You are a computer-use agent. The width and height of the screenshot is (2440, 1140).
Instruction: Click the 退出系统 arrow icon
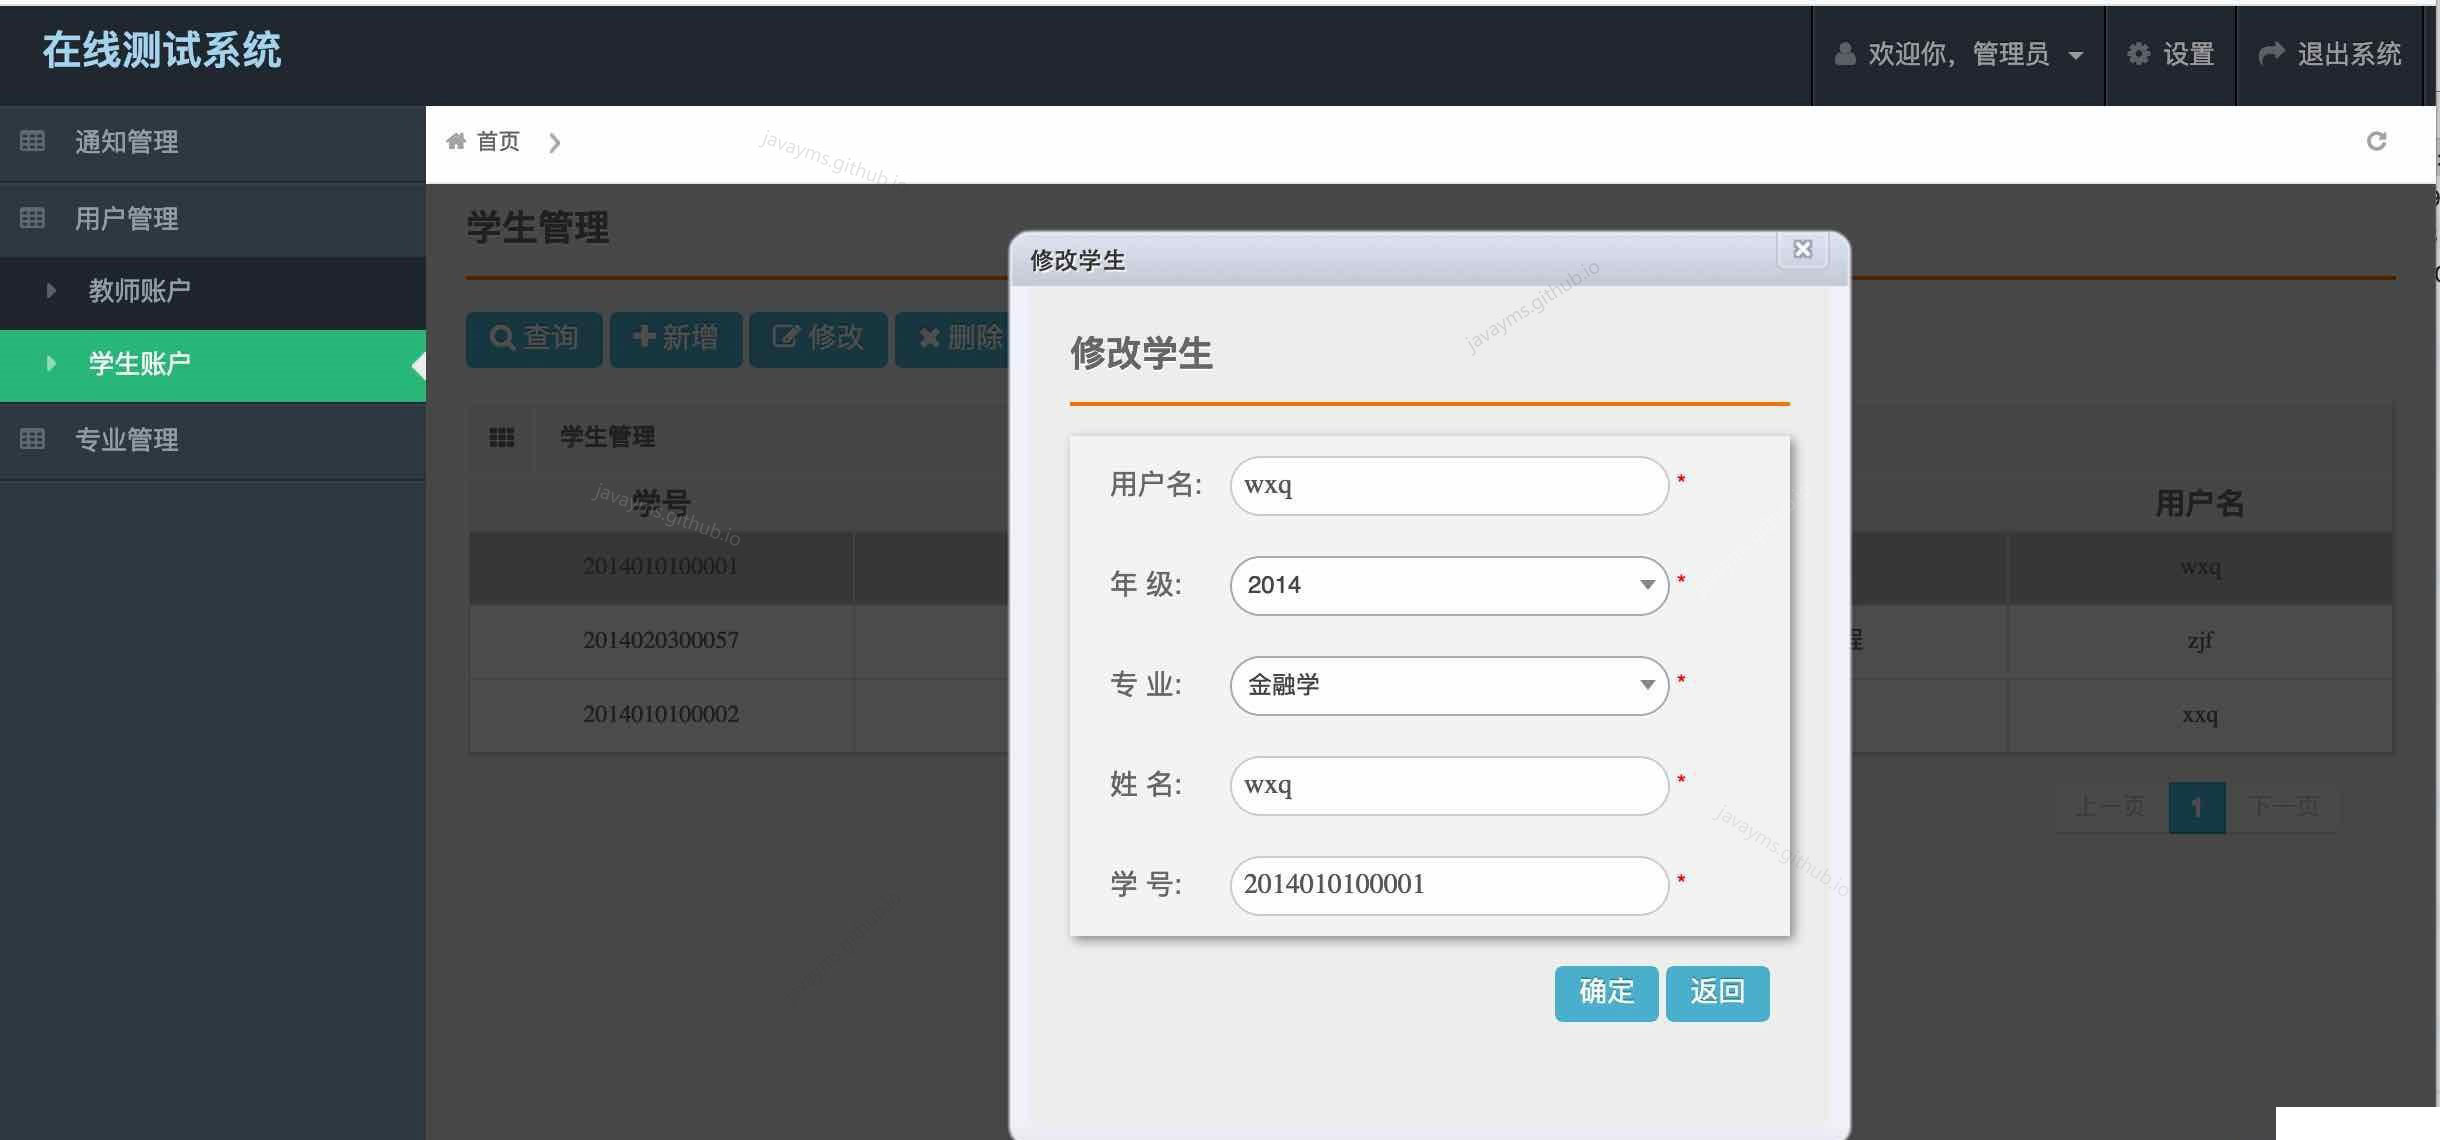2271,54
